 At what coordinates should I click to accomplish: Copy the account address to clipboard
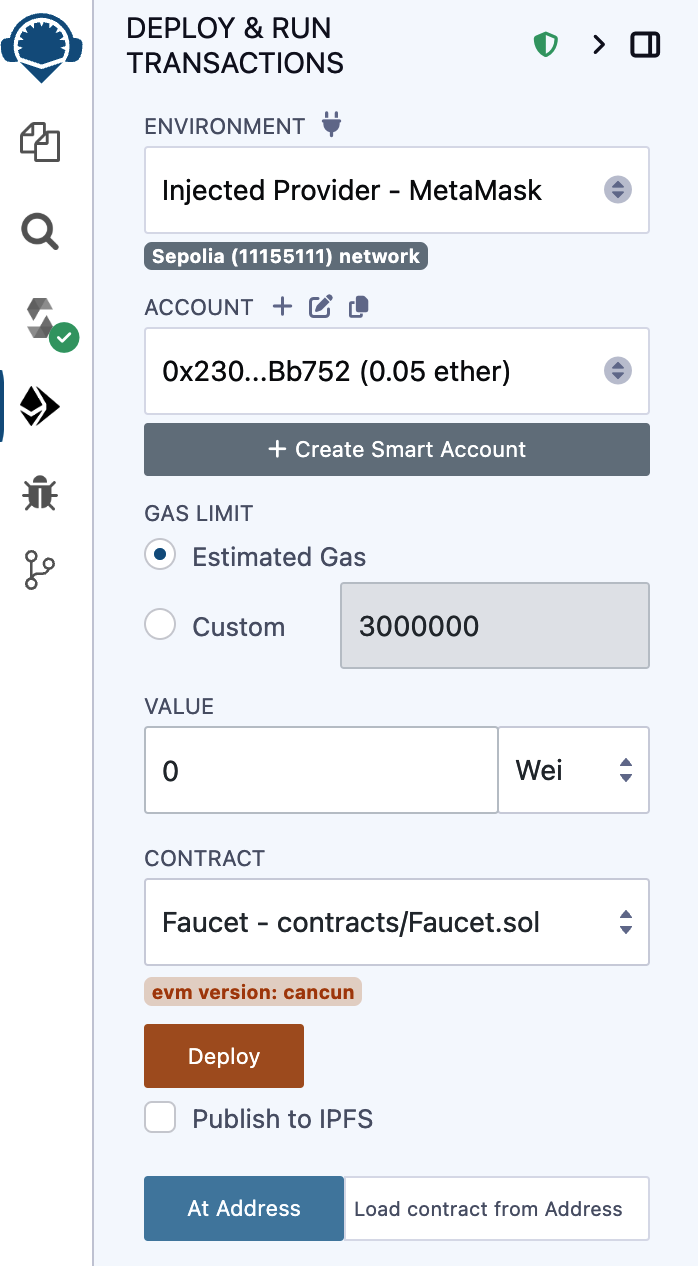point(358,307)
